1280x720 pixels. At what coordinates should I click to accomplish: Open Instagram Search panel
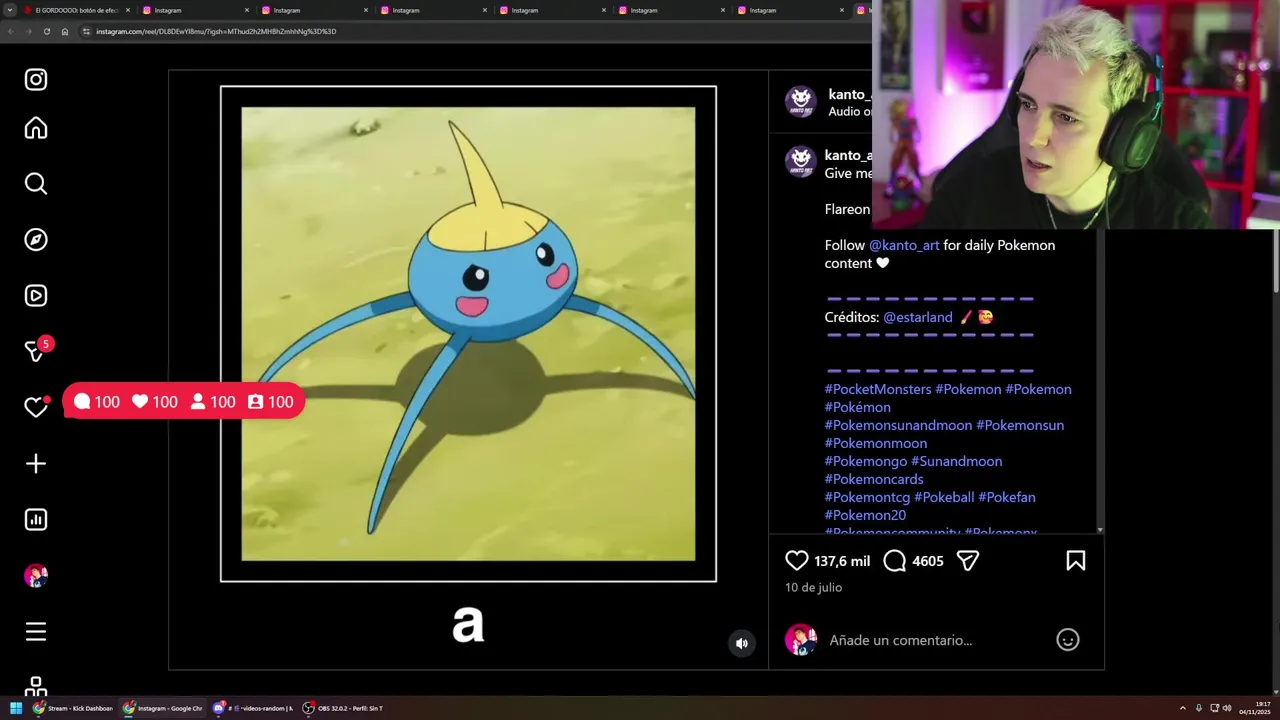click(36, 184)
